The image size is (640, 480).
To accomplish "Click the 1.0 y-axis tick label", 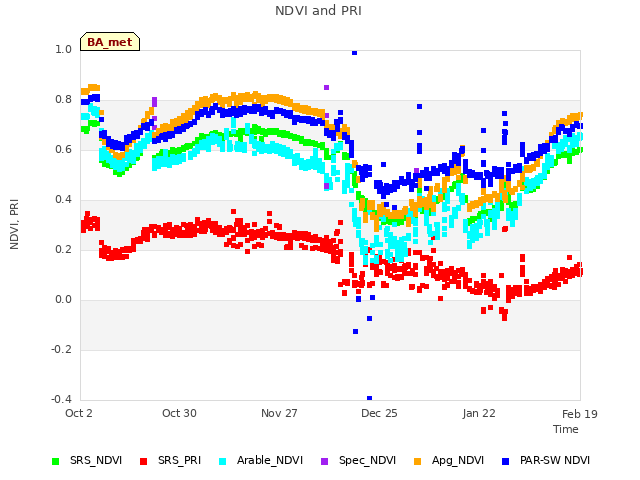I will pyautogui.click(x=63, y=49).
